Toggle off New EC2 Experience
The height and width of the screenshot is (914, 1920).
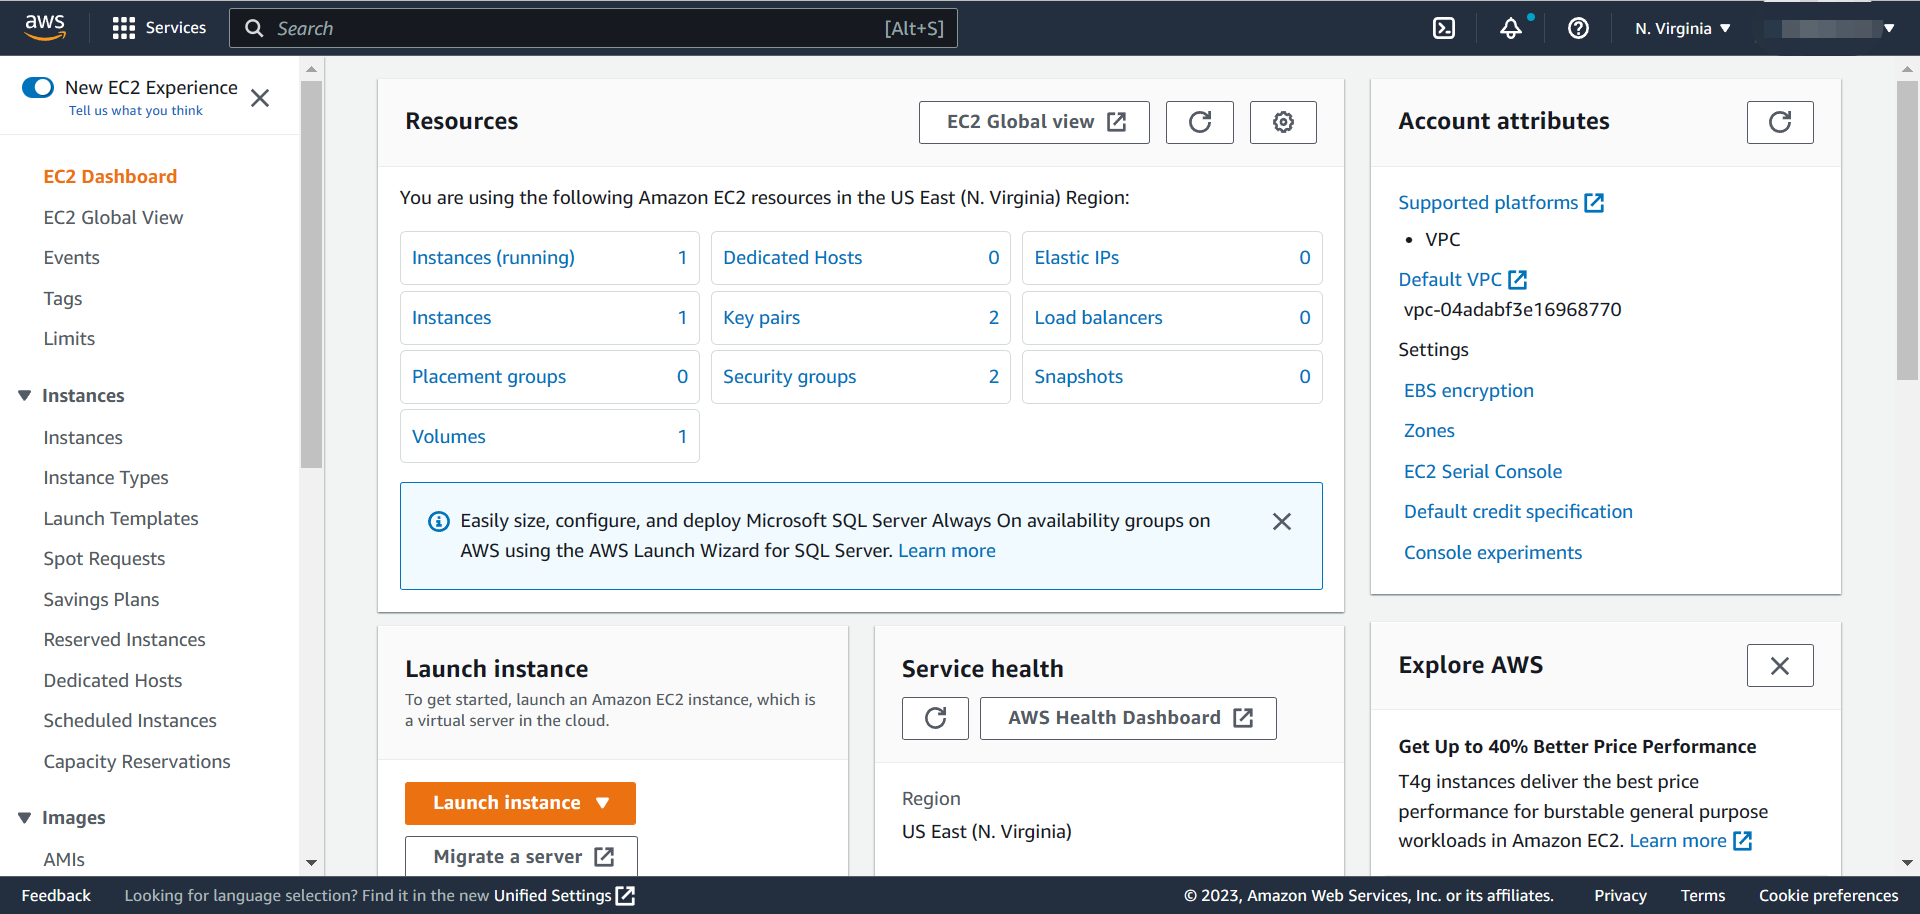click(38, 88)
